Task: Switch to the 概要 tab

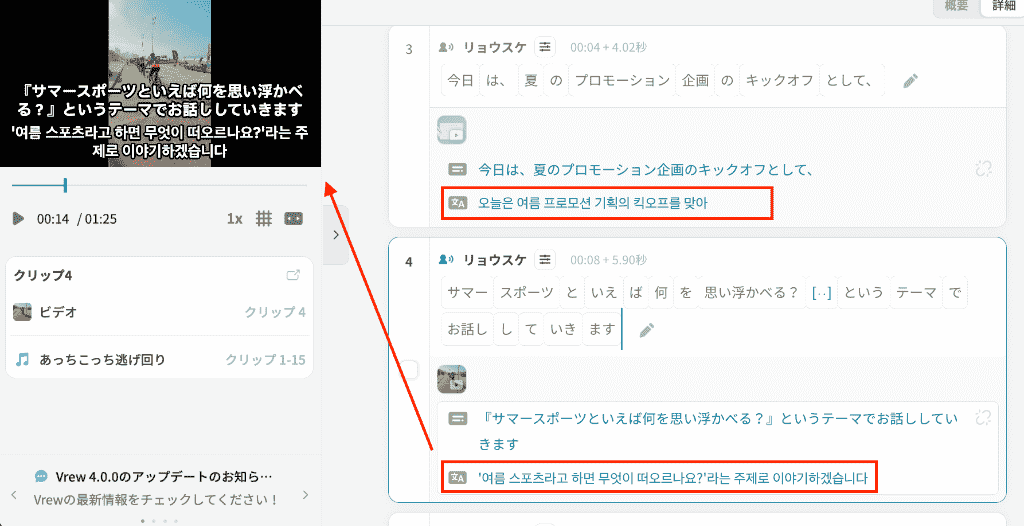Action: pos(956,6)
